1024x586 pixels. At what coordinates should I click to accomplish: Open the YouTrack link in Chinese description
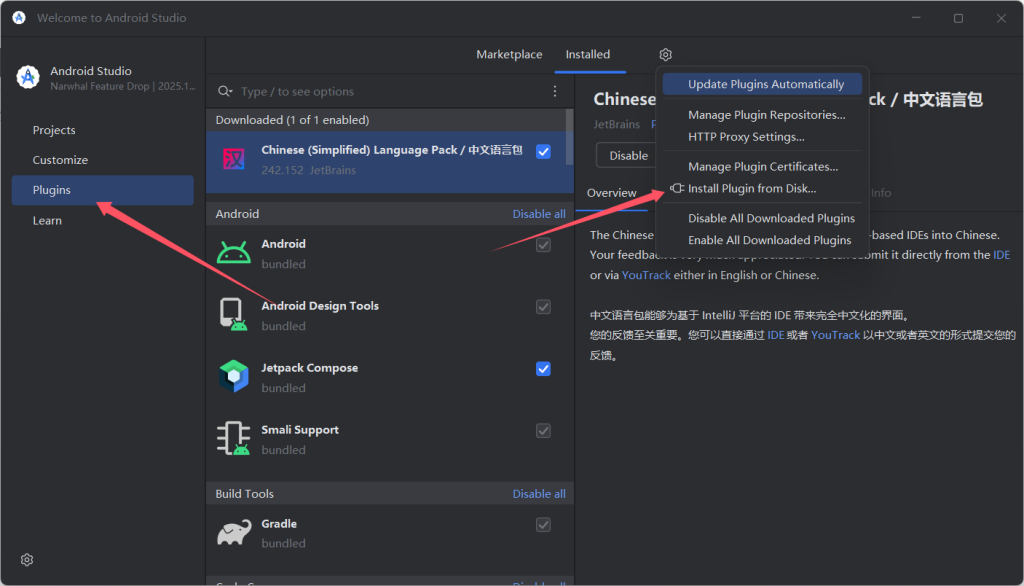(x=835, y=335)
